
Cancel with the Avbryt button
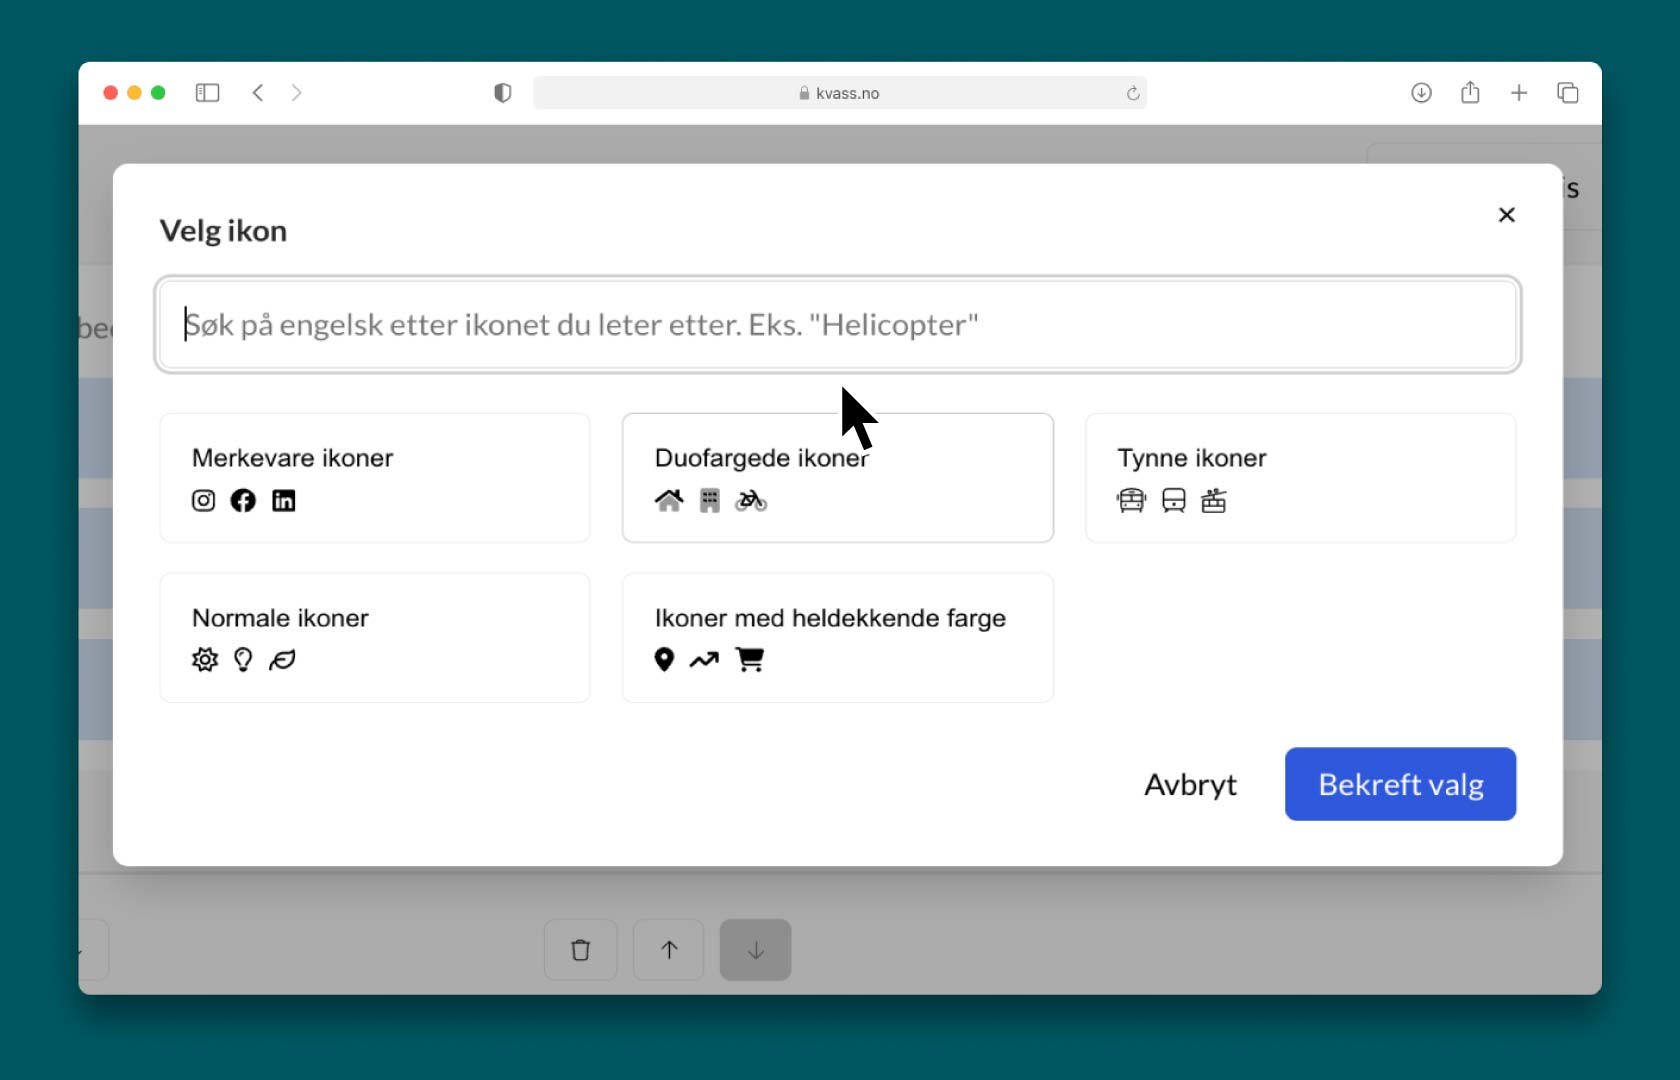[1190, 785]
